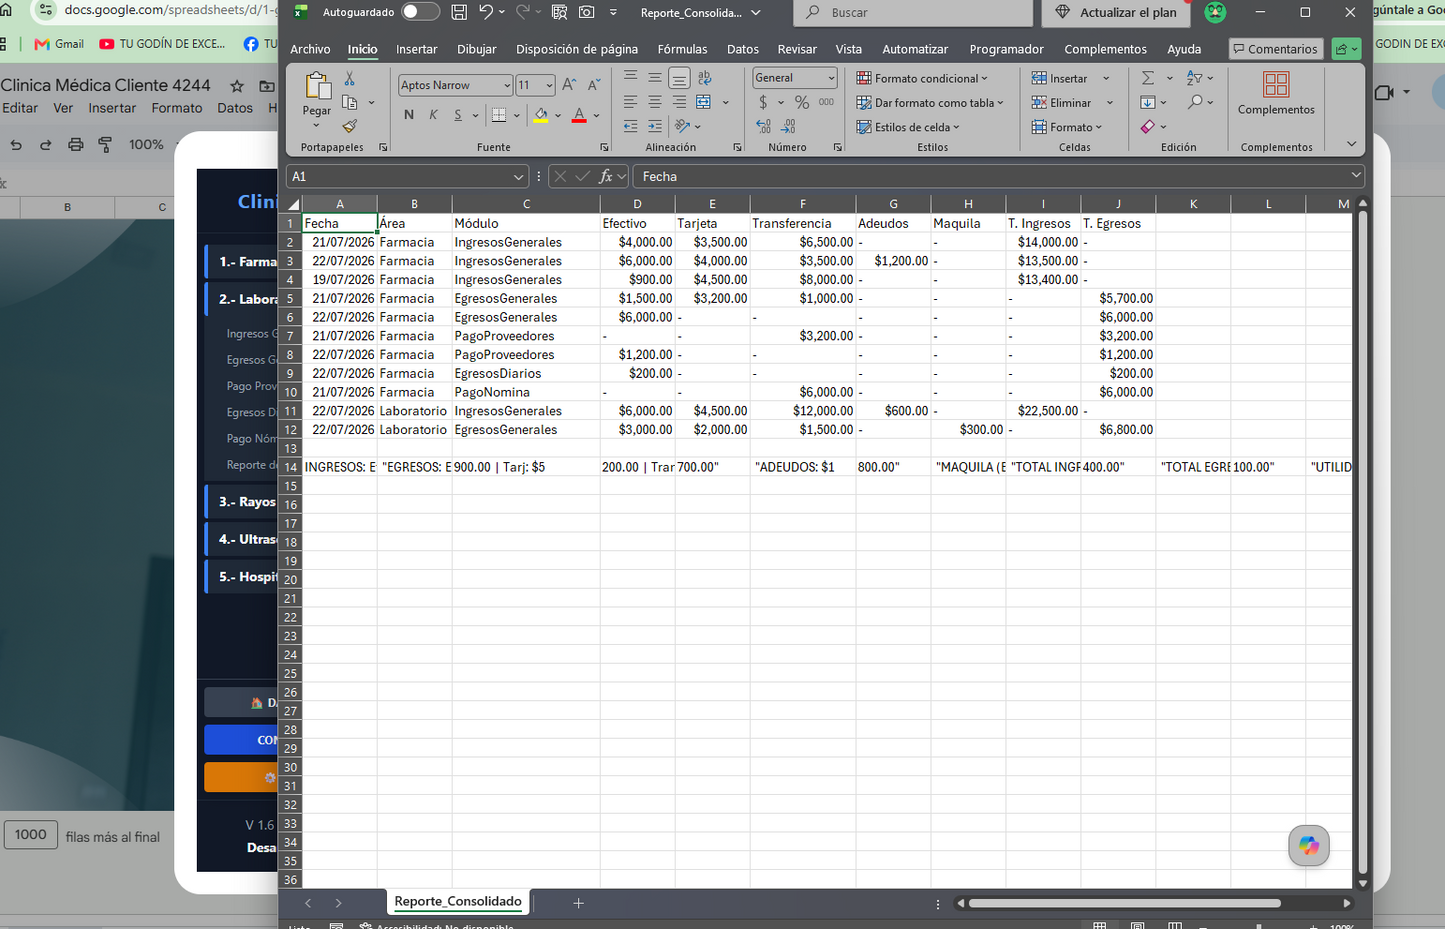This screenshot has height=929, width=1445.
Task: Select the column D header
Action: click(x=637, y=203)
